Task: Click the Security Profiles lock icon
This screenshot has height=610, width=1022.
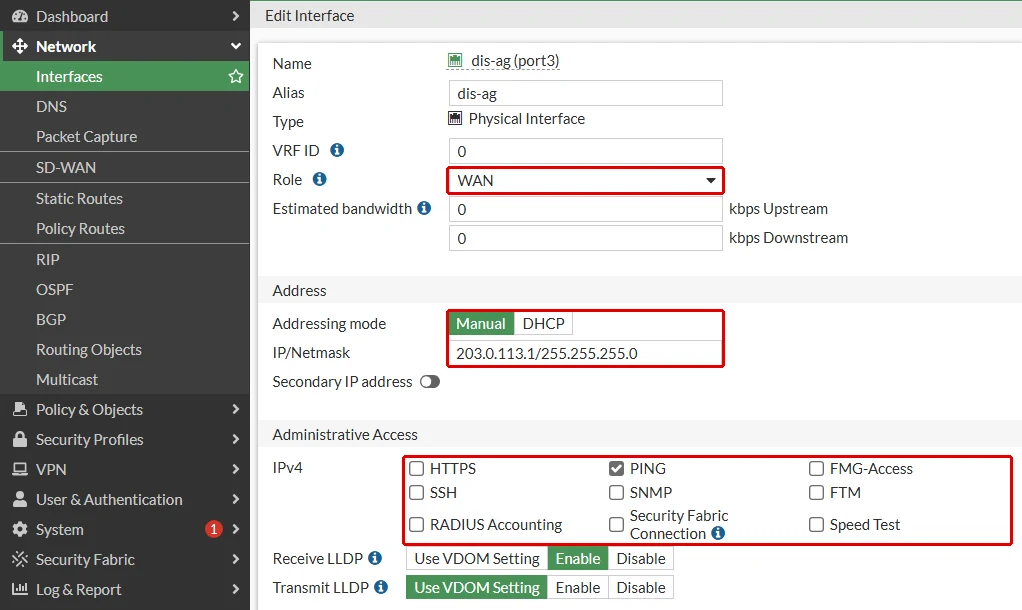Action: (20, 439)
